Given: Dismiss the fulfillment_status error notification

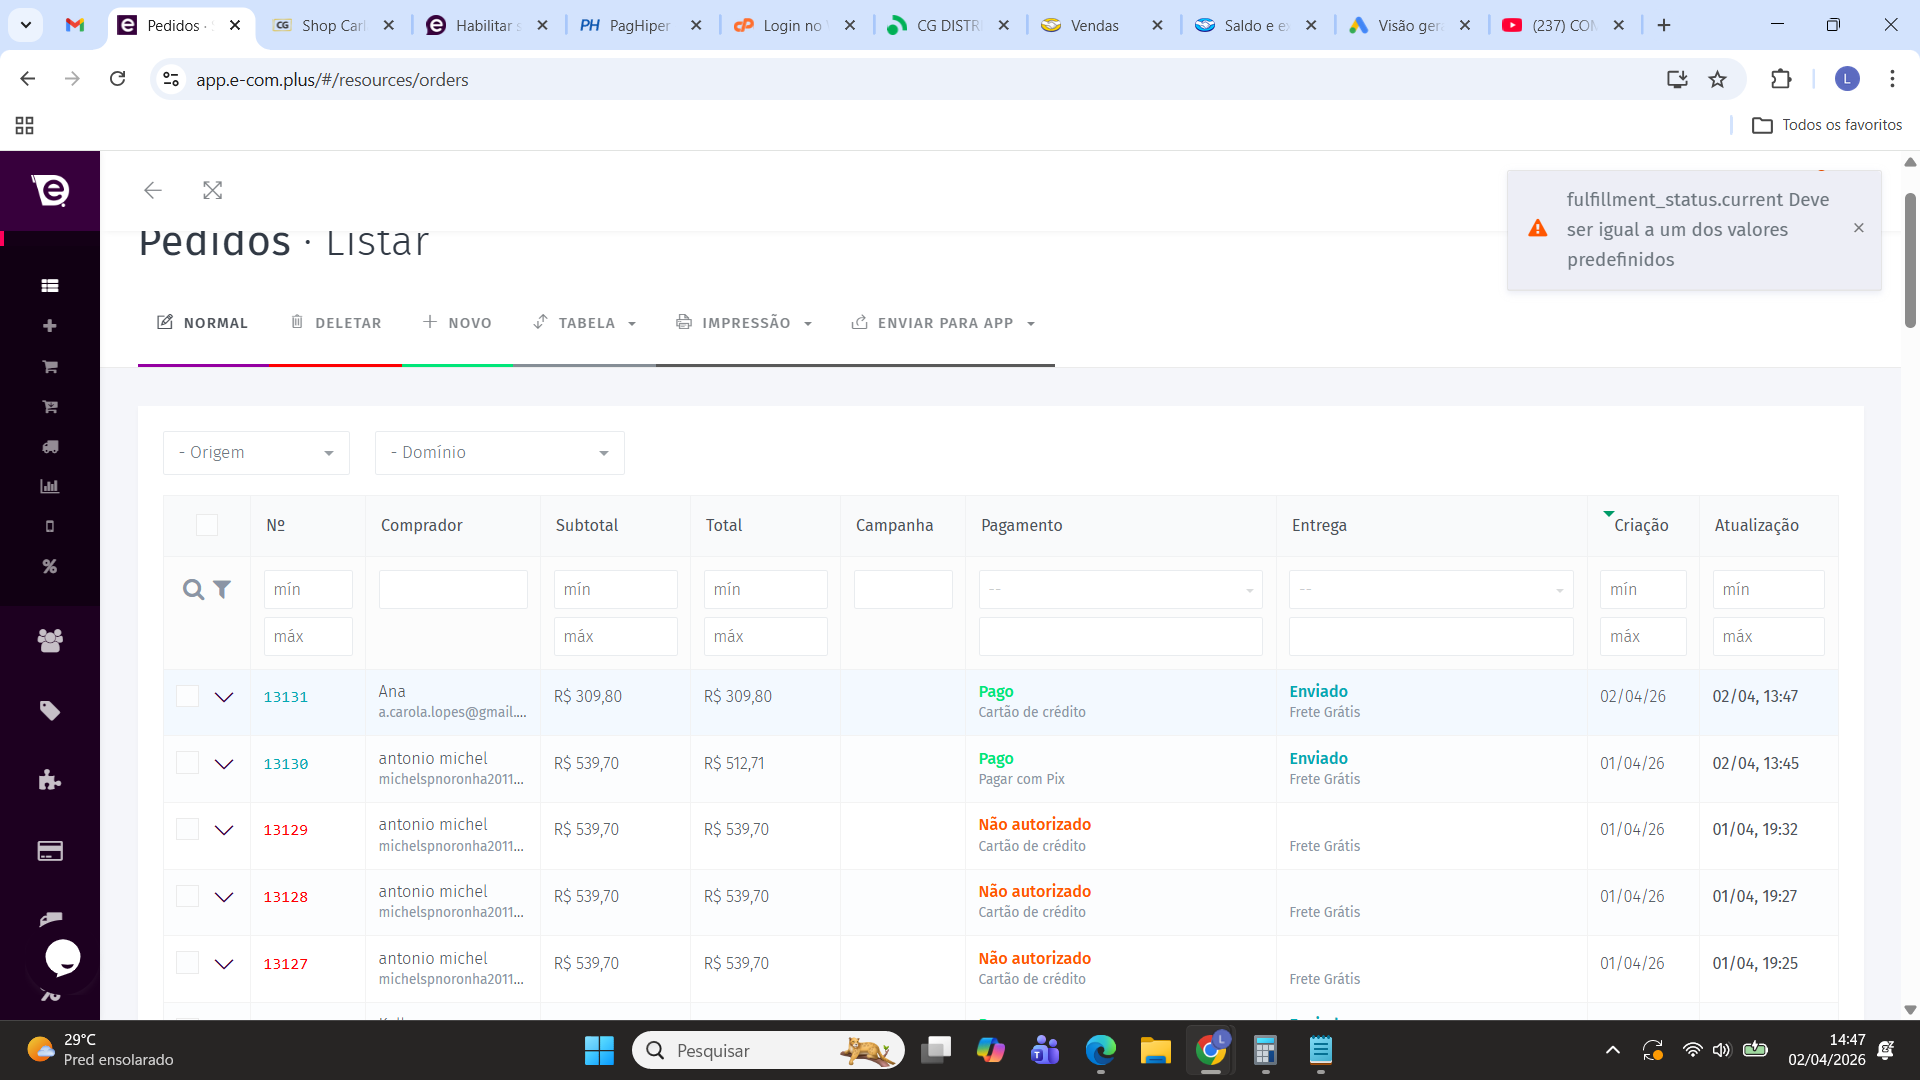Looking at the screenshot, I should click(1858, 228).
